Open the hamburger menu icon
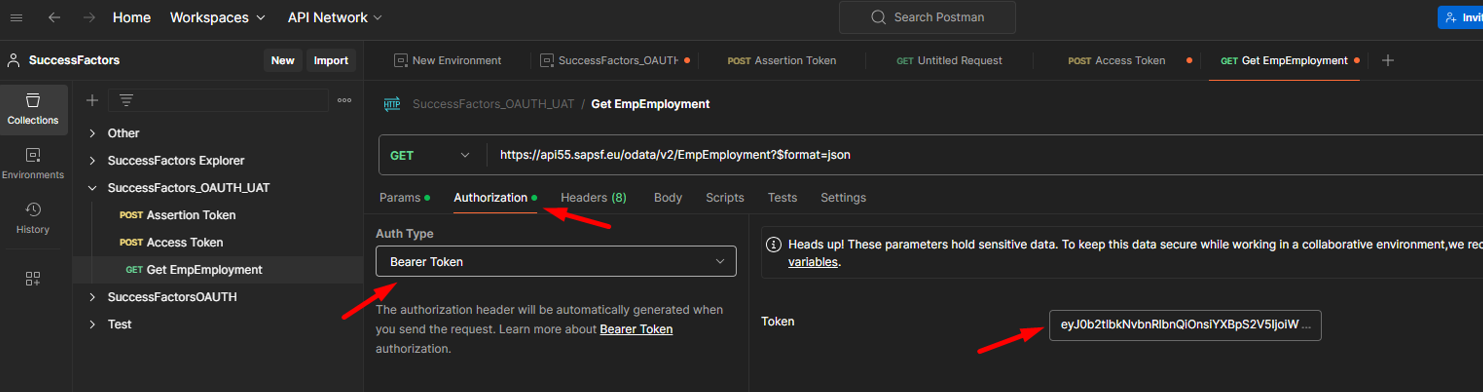This screenshot has height=392, width=1483. coord(16,17)
